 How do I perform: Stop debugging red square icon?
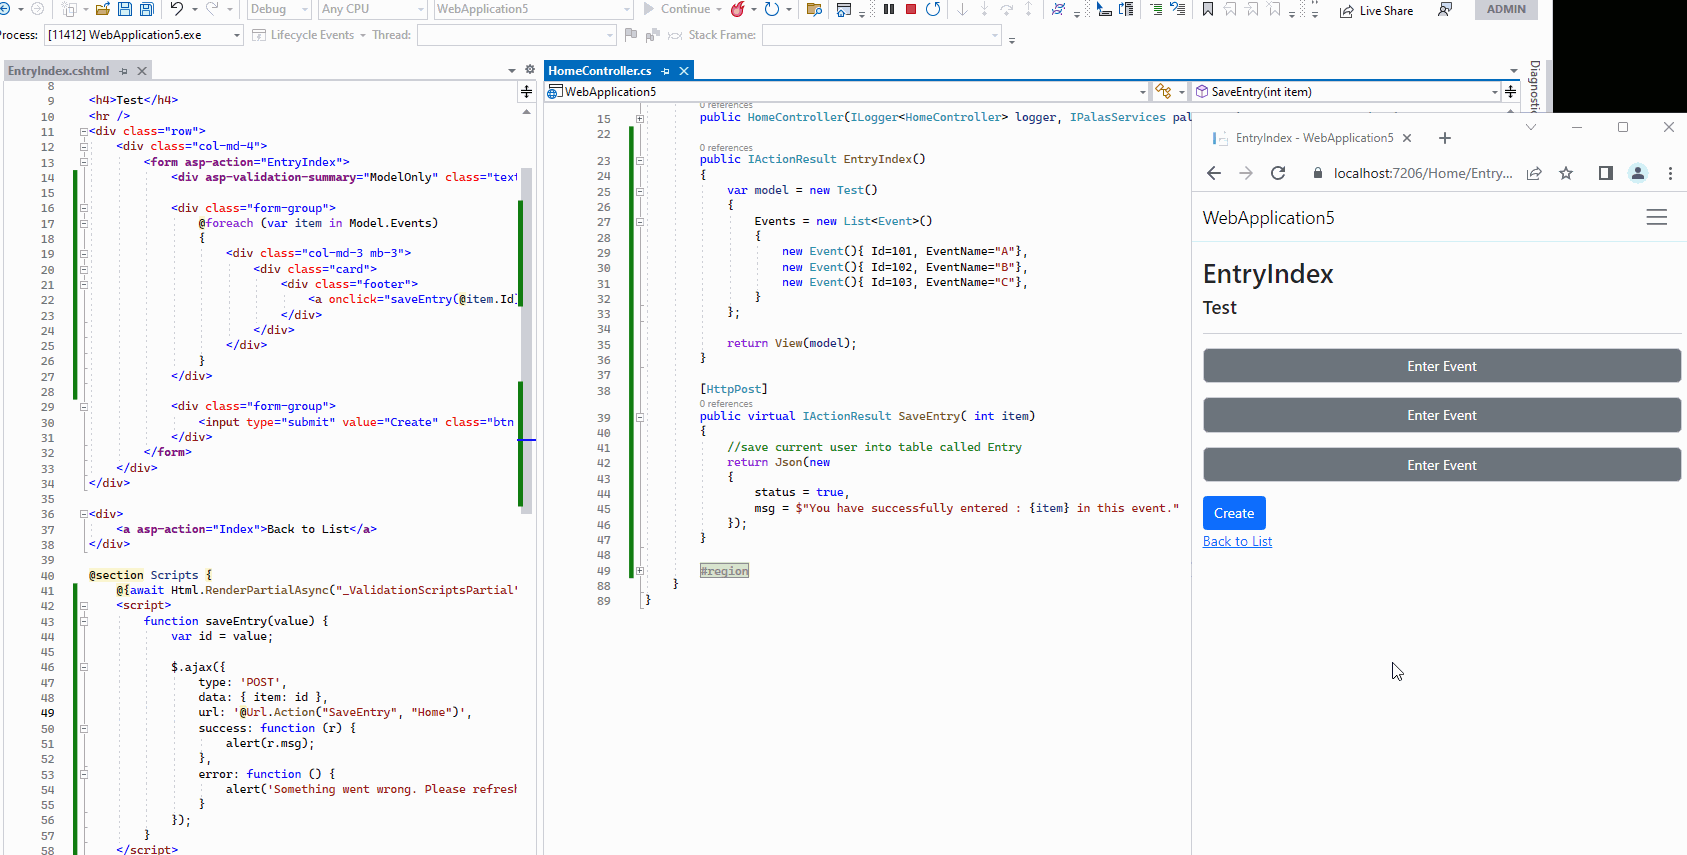click(911, 9)
